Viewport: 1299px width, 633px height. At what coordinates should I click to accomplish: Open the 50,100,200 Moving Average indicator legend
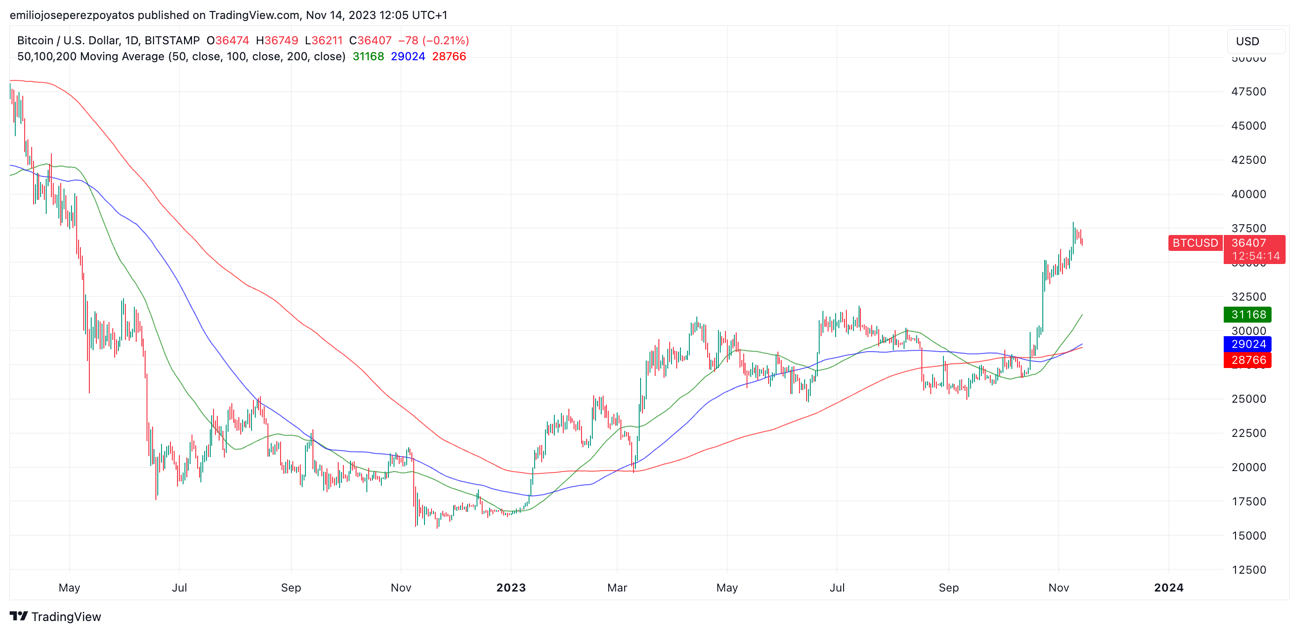(180, 57)
